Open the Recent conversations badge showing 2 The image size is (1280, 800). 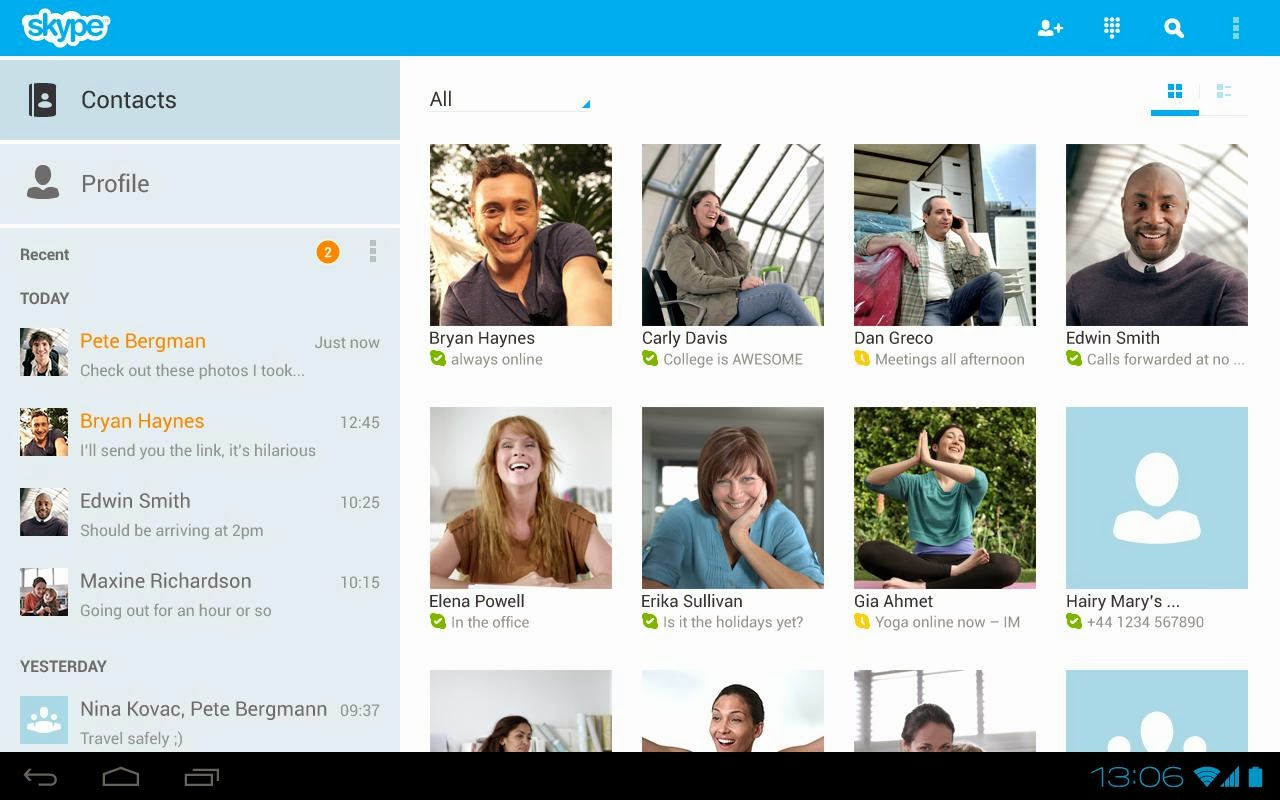tap(327, 252)
